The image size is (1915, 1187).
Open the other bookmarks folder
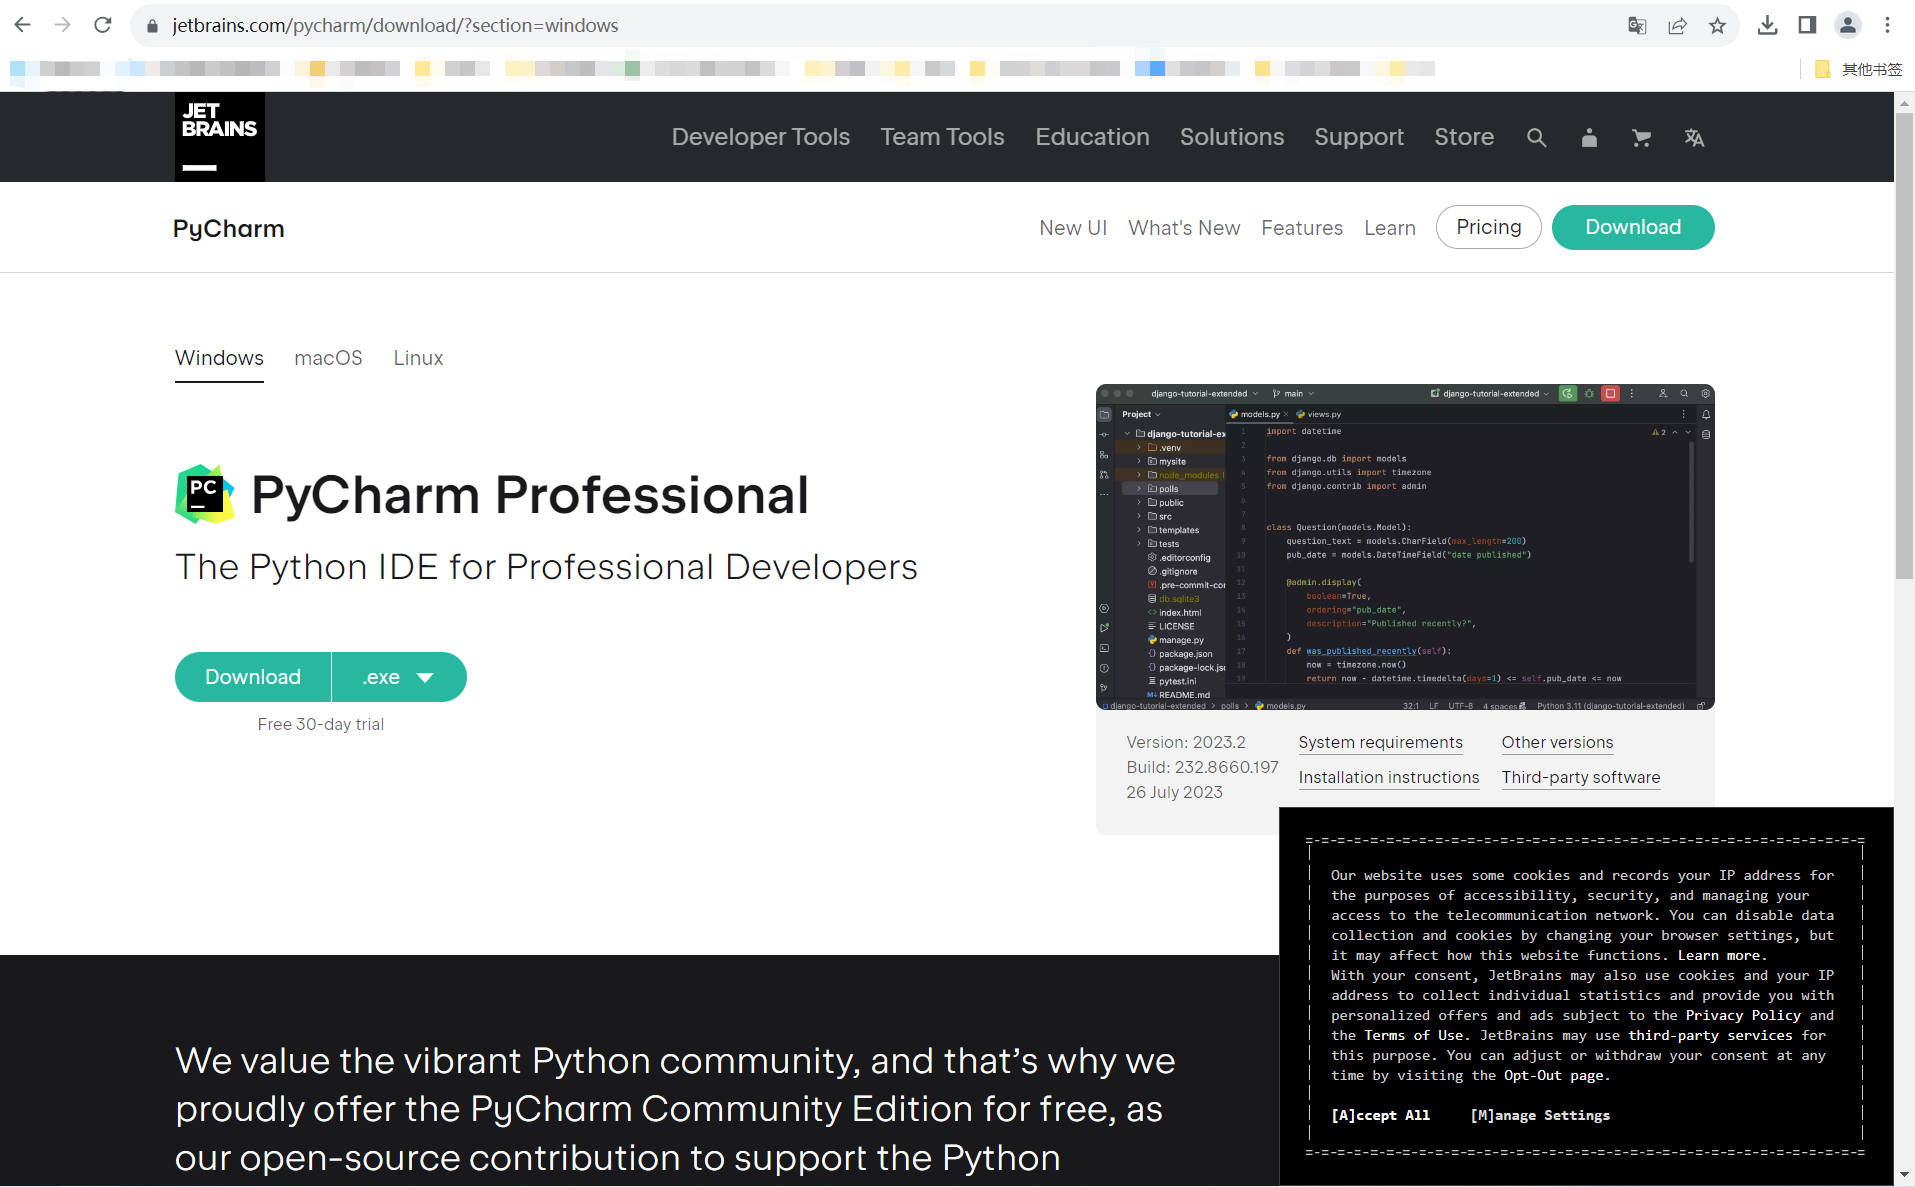(x=1858, y=69)
